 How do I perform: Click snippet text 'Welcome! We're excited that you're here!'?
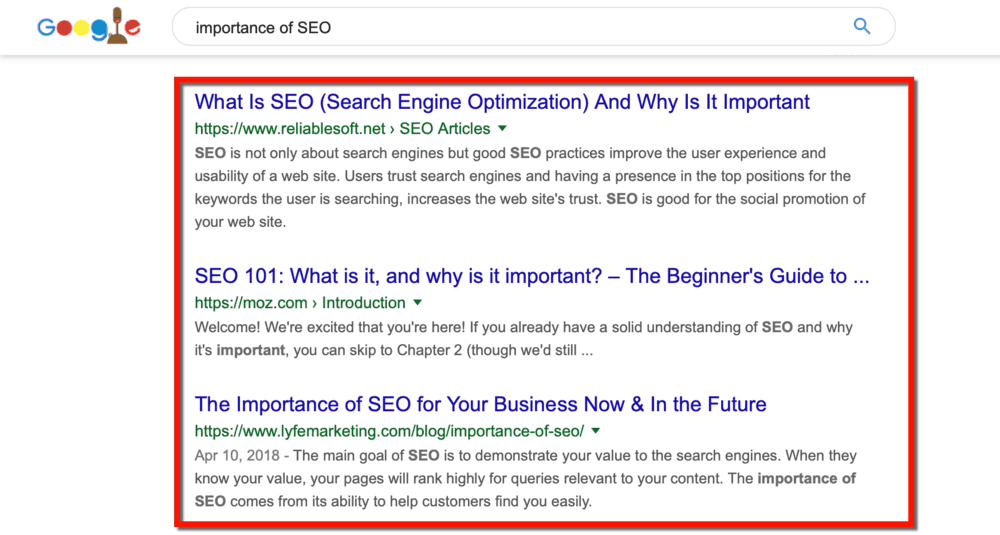(x=330, y=328)
